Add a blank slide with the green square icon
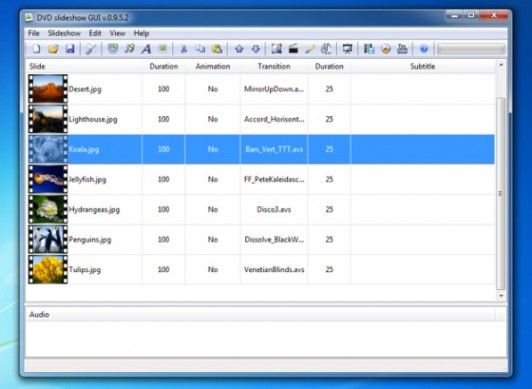The height and width of the screenshot is (389, 532). [163, 49]
